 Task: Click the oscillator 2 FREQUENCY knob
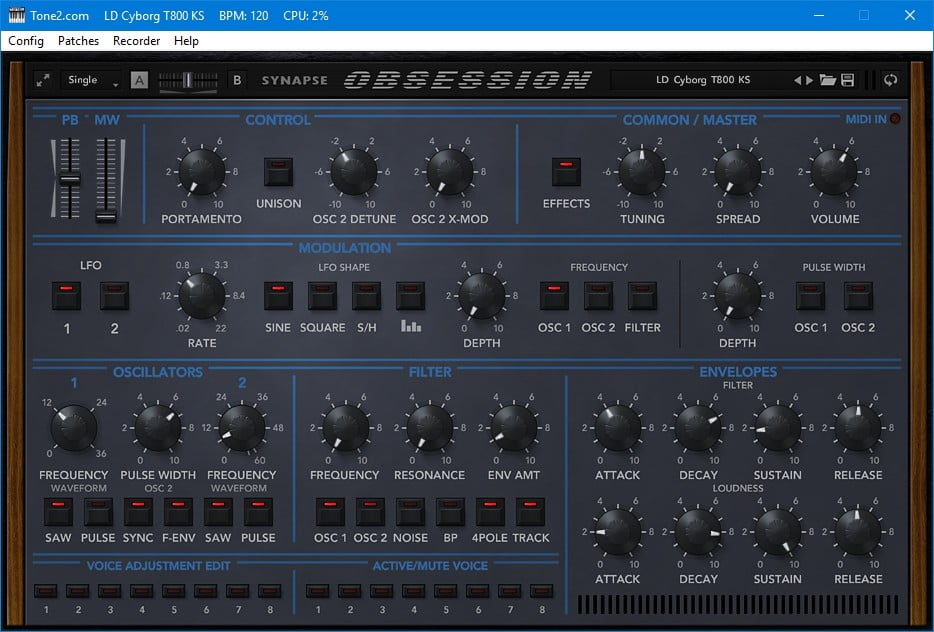click(x=242, y=428)
